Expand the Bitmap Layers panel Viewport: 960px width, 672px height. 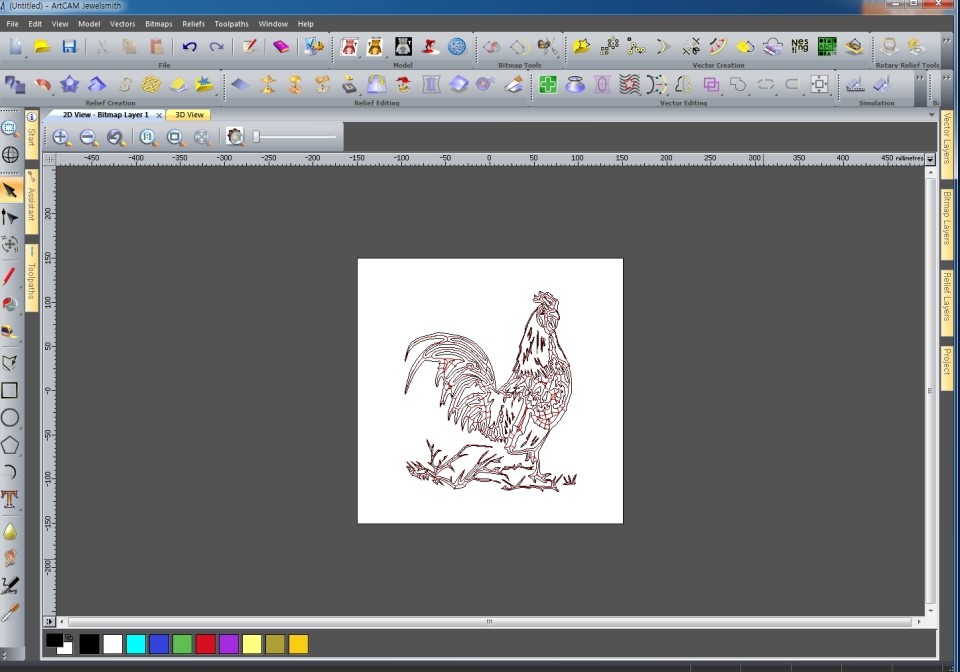click(x=947, y=223)
